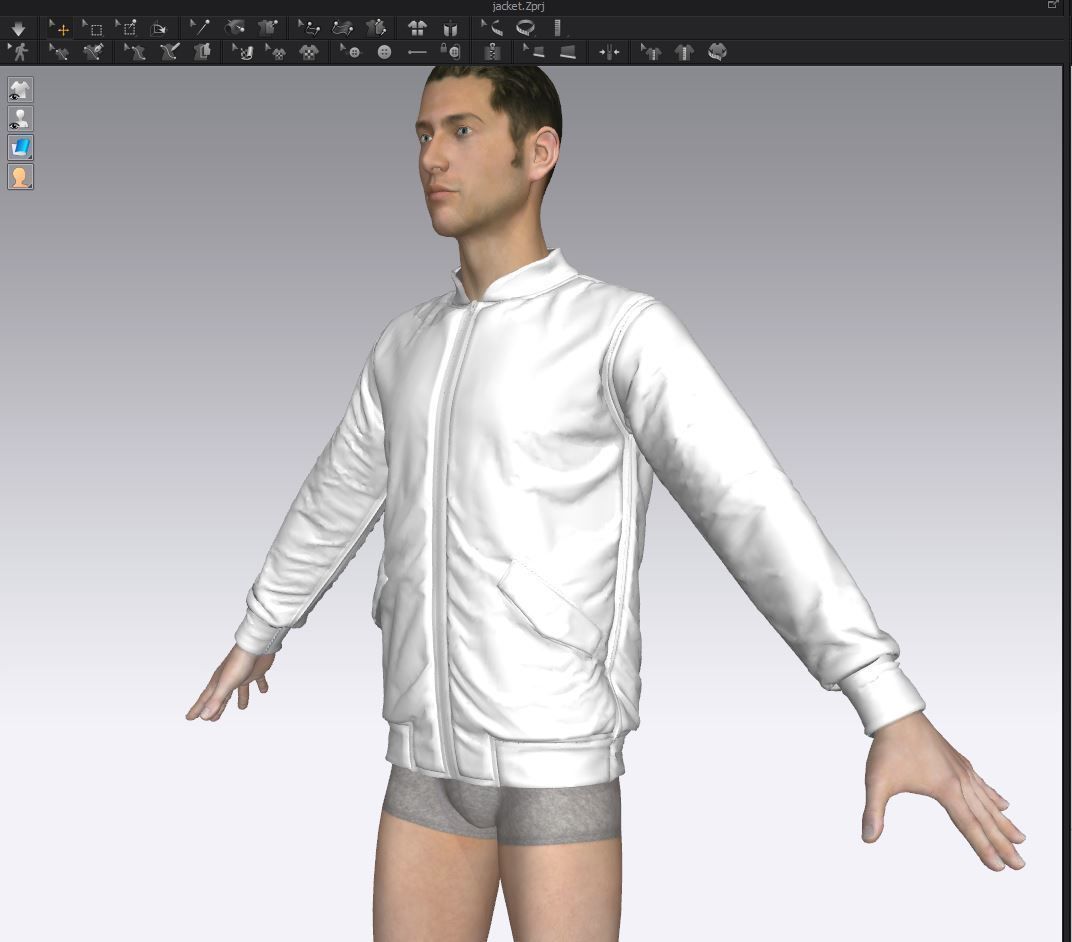Choose the Button placement tool
This screenshot has height=942, width=1072.
pos(384,52)
